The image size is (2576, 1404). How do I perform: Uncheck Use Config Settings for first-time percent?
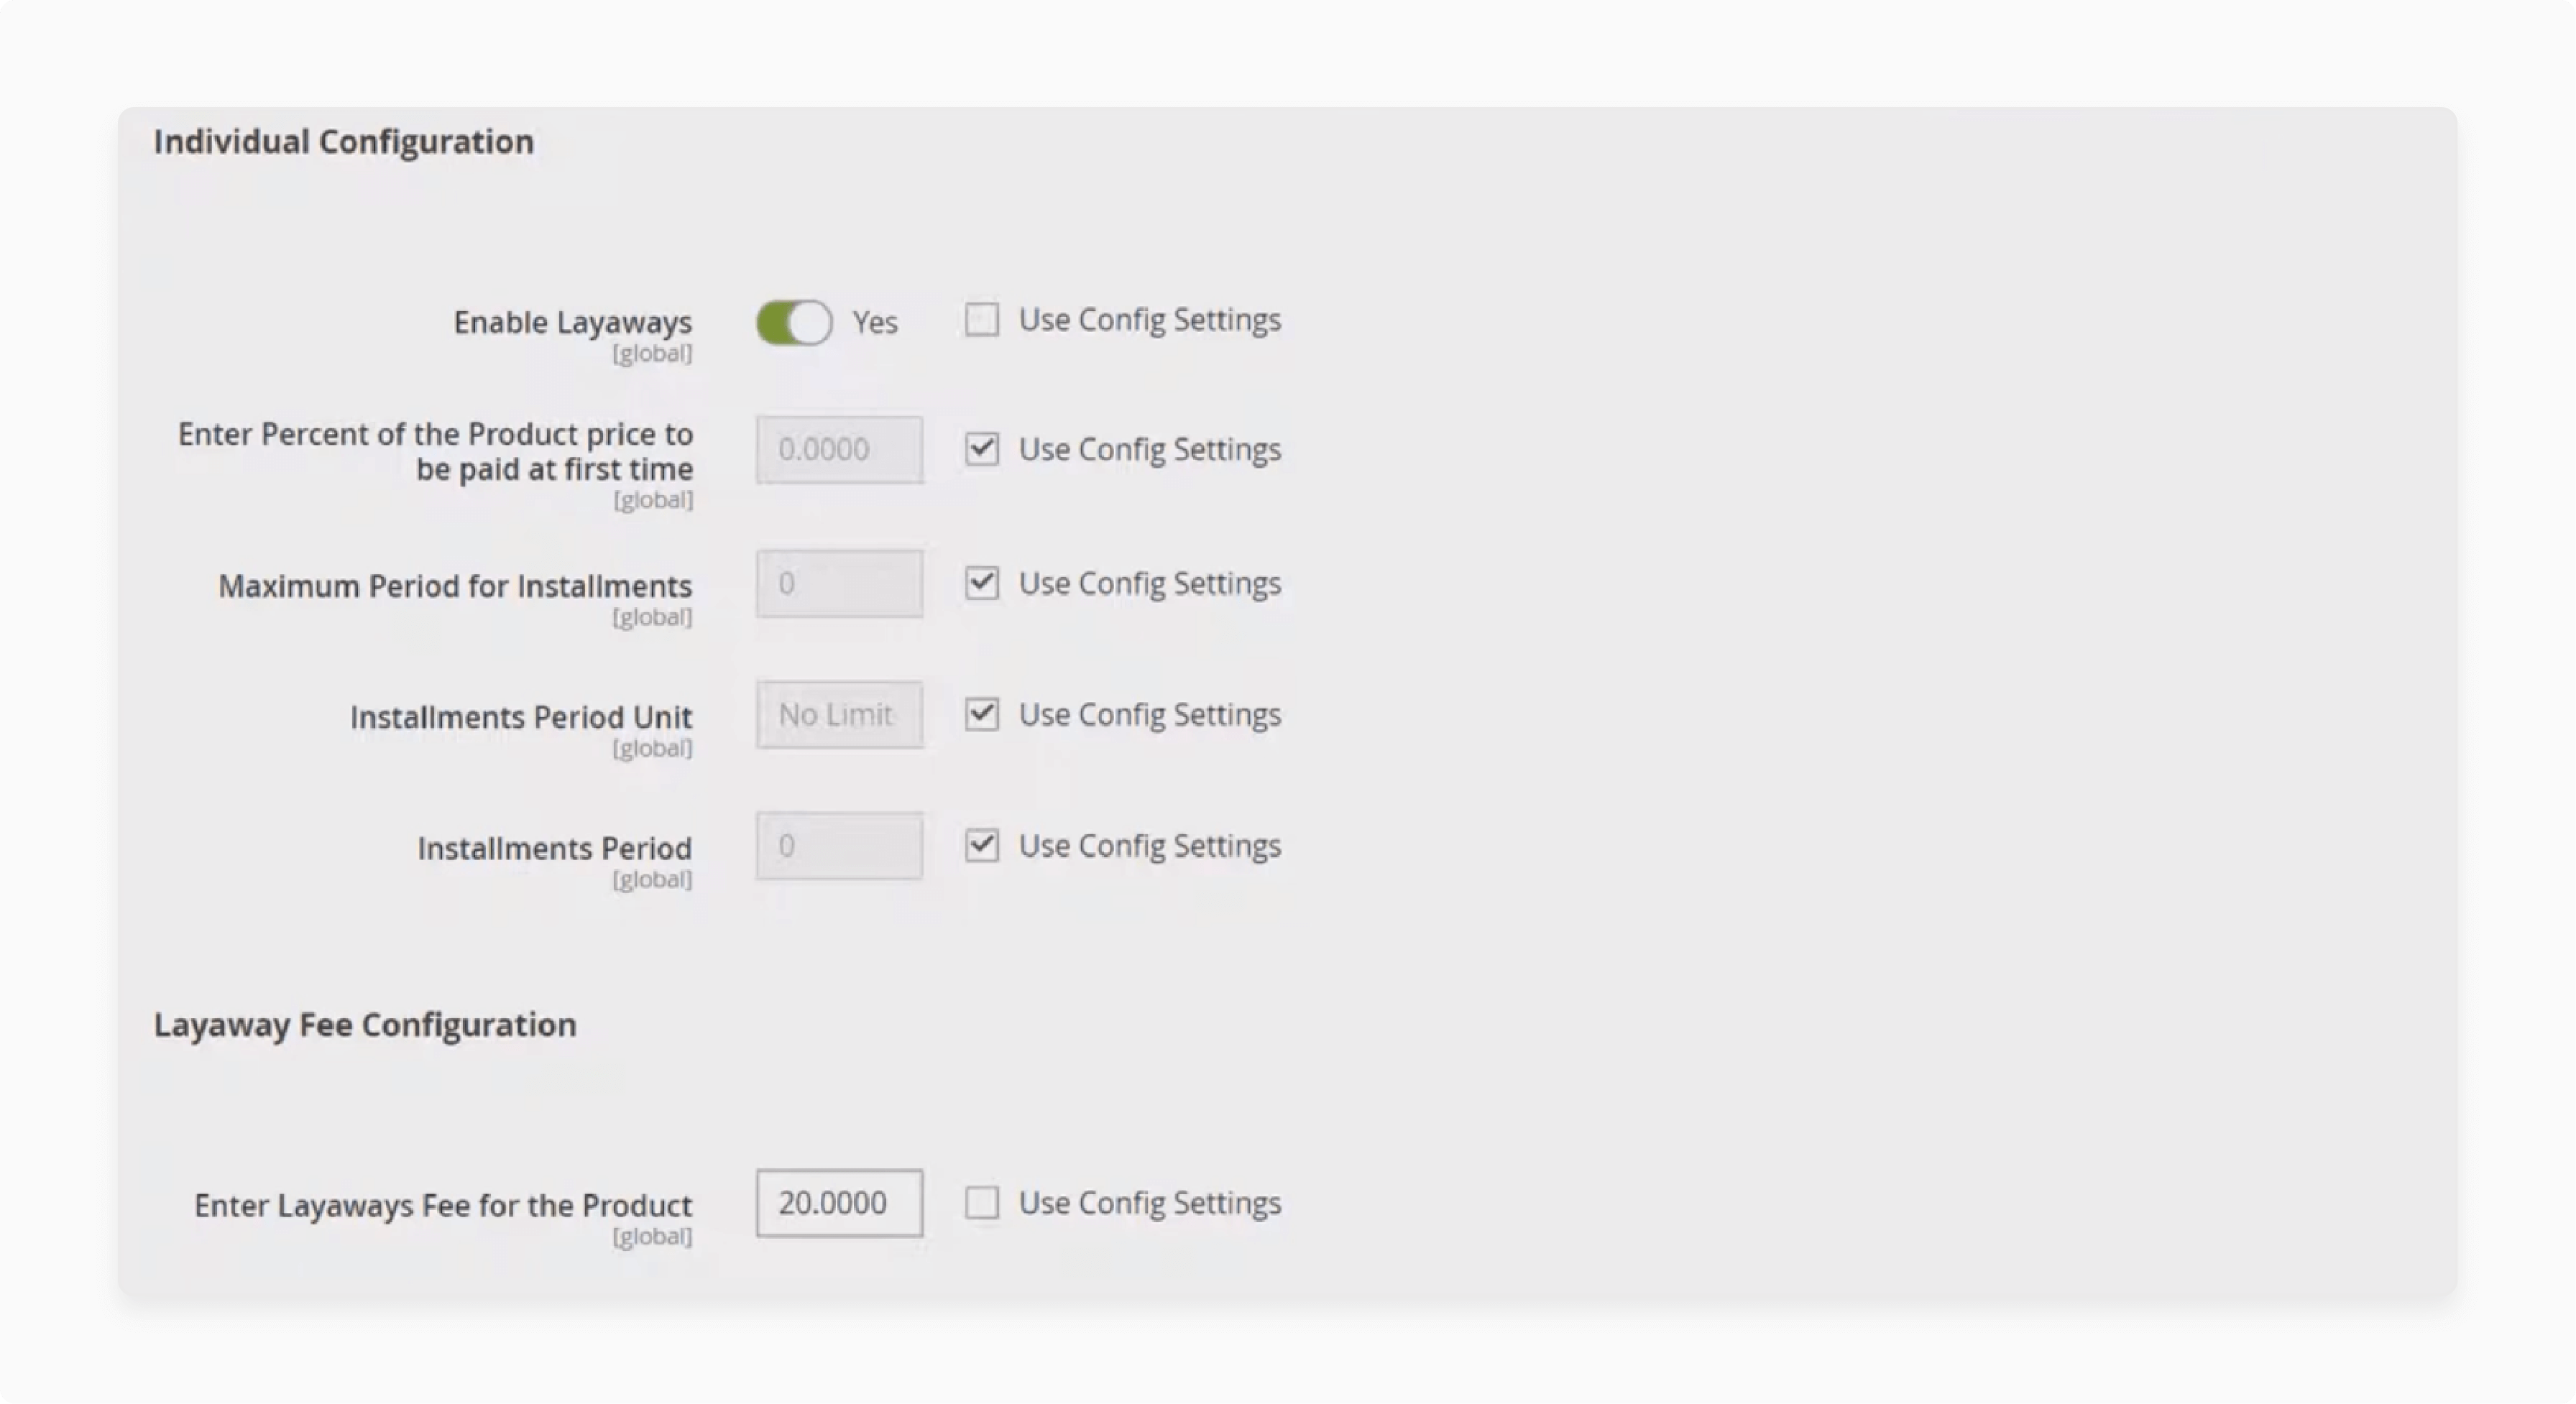[981, 449]
